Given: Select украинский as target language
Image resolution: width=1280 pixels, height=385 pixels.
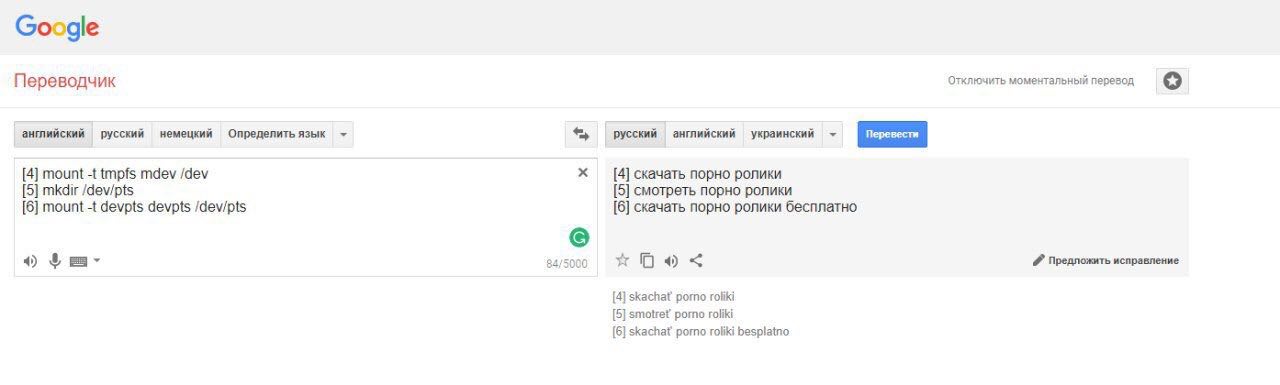Looking at the screenshot, I should [782, 134].
